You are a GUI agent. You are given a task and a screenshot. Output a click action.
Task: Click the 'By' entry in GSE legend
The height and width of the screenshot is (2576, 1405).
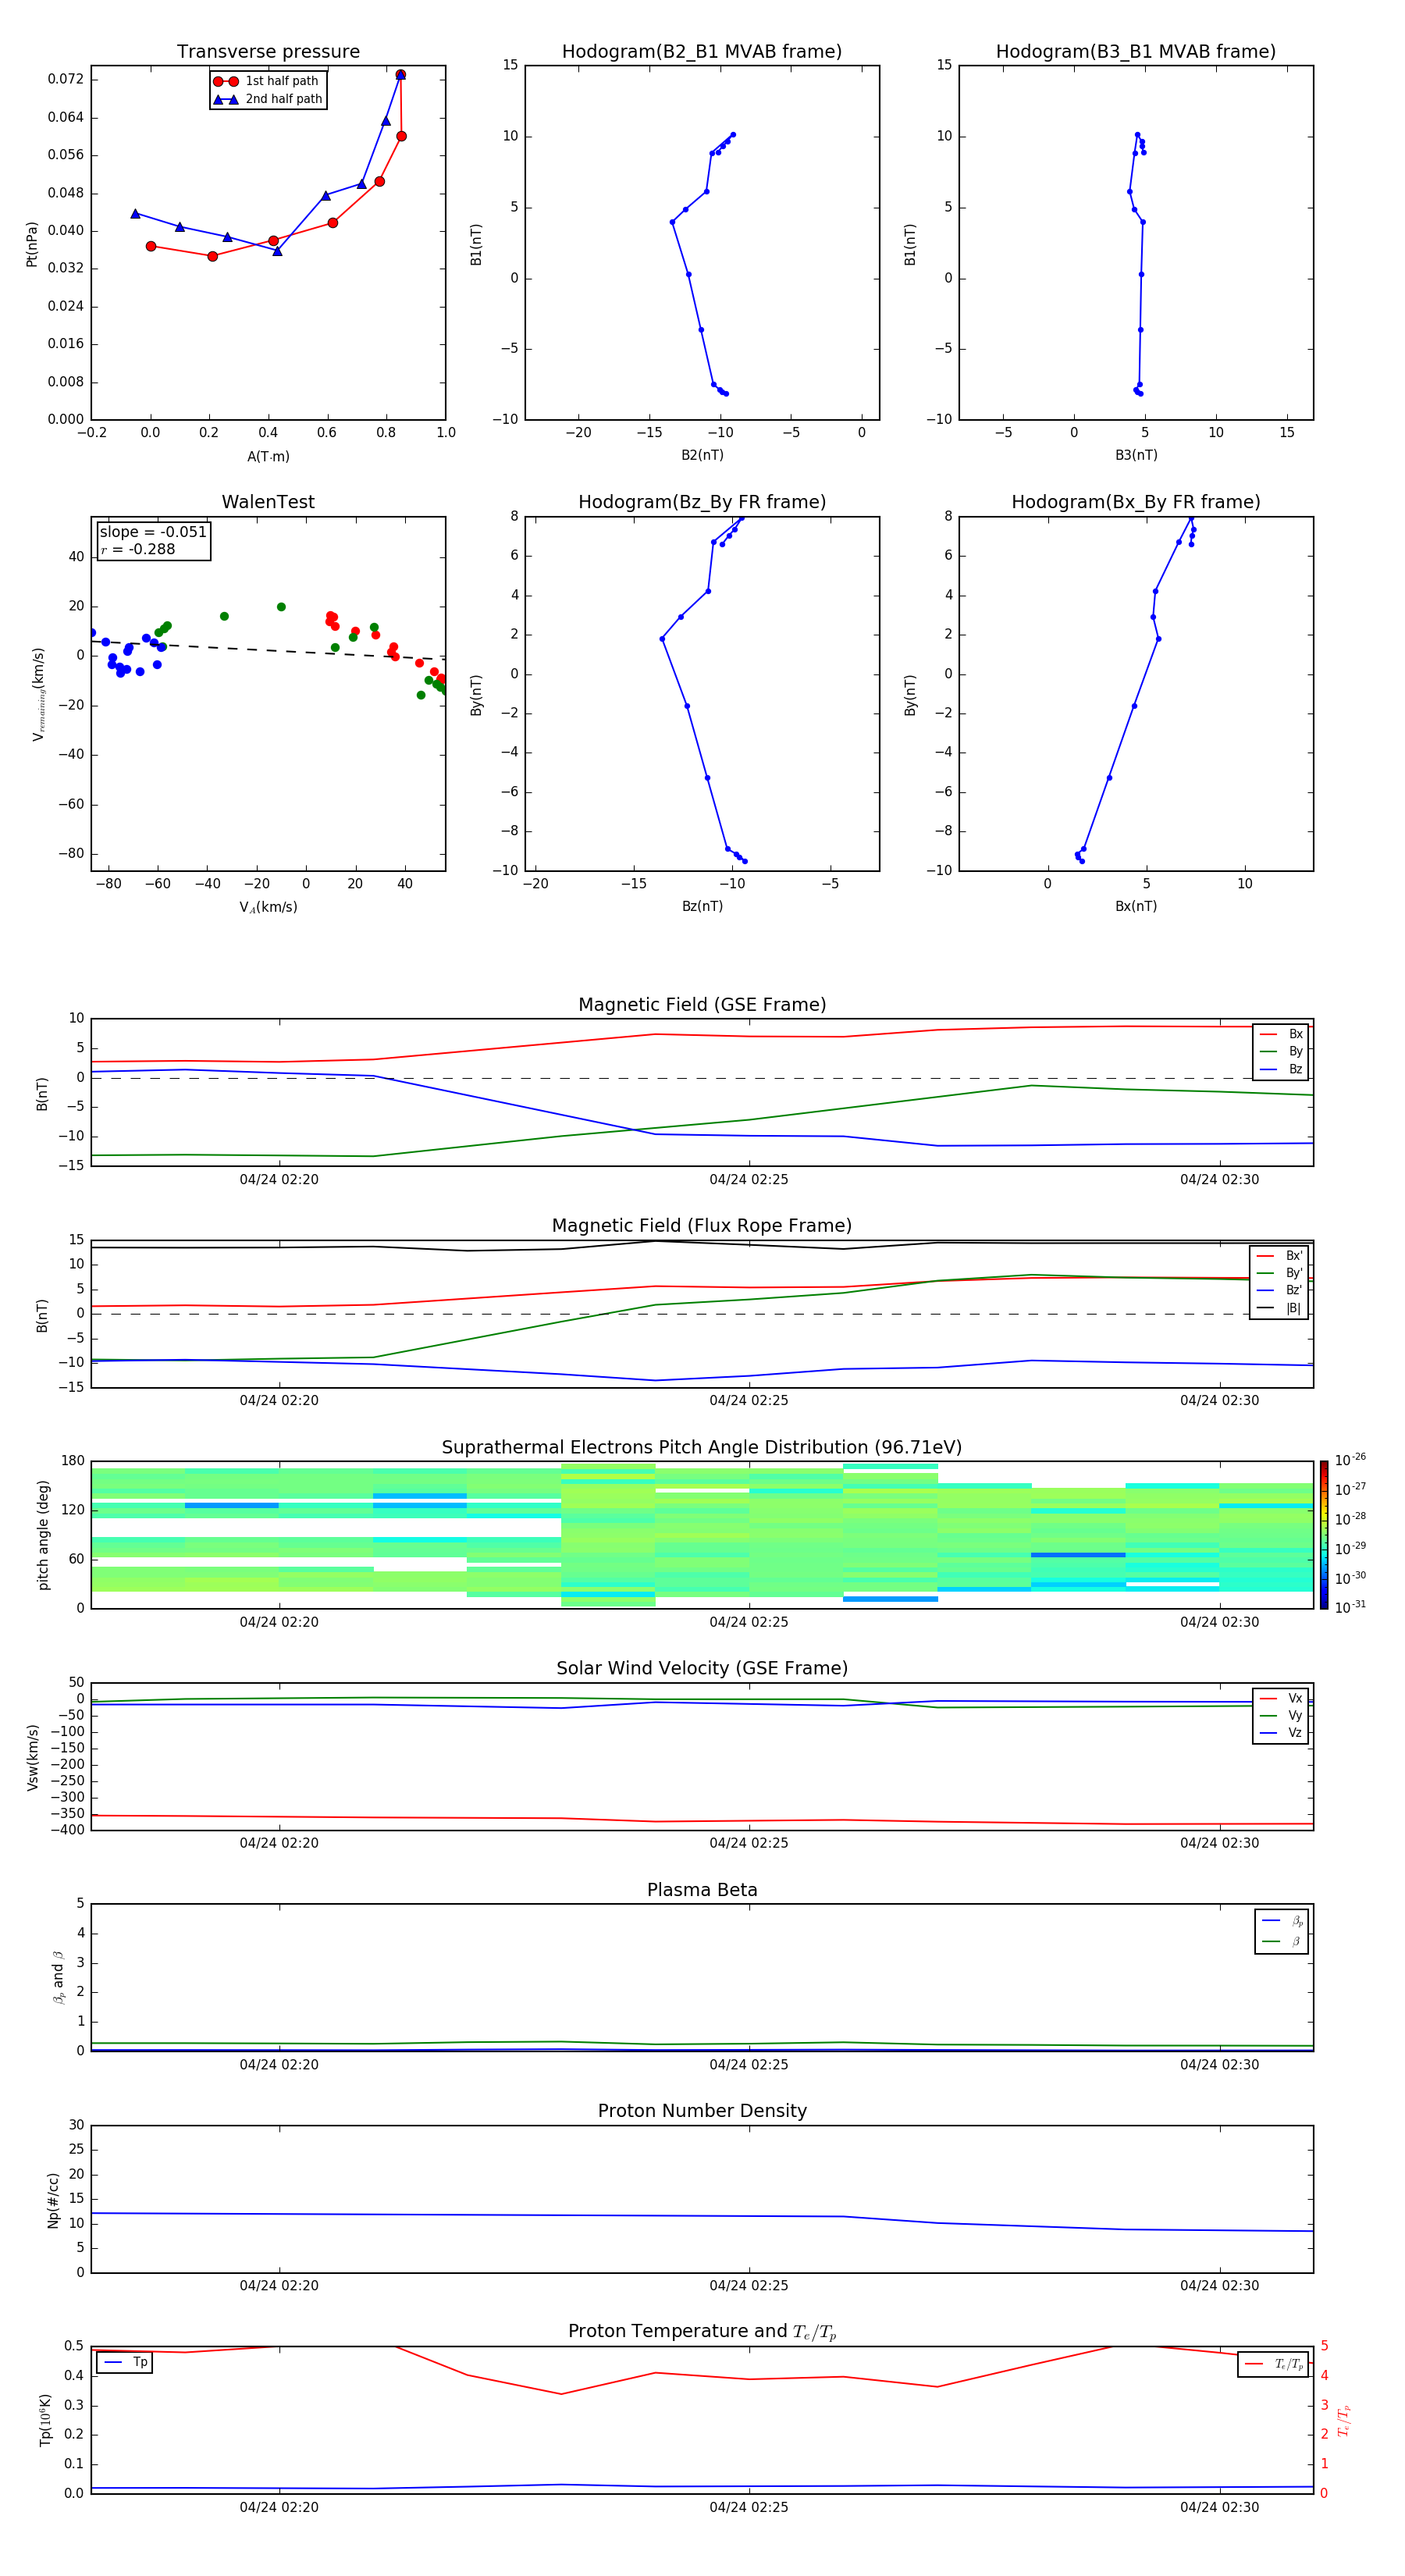tap(1281, 1051)
